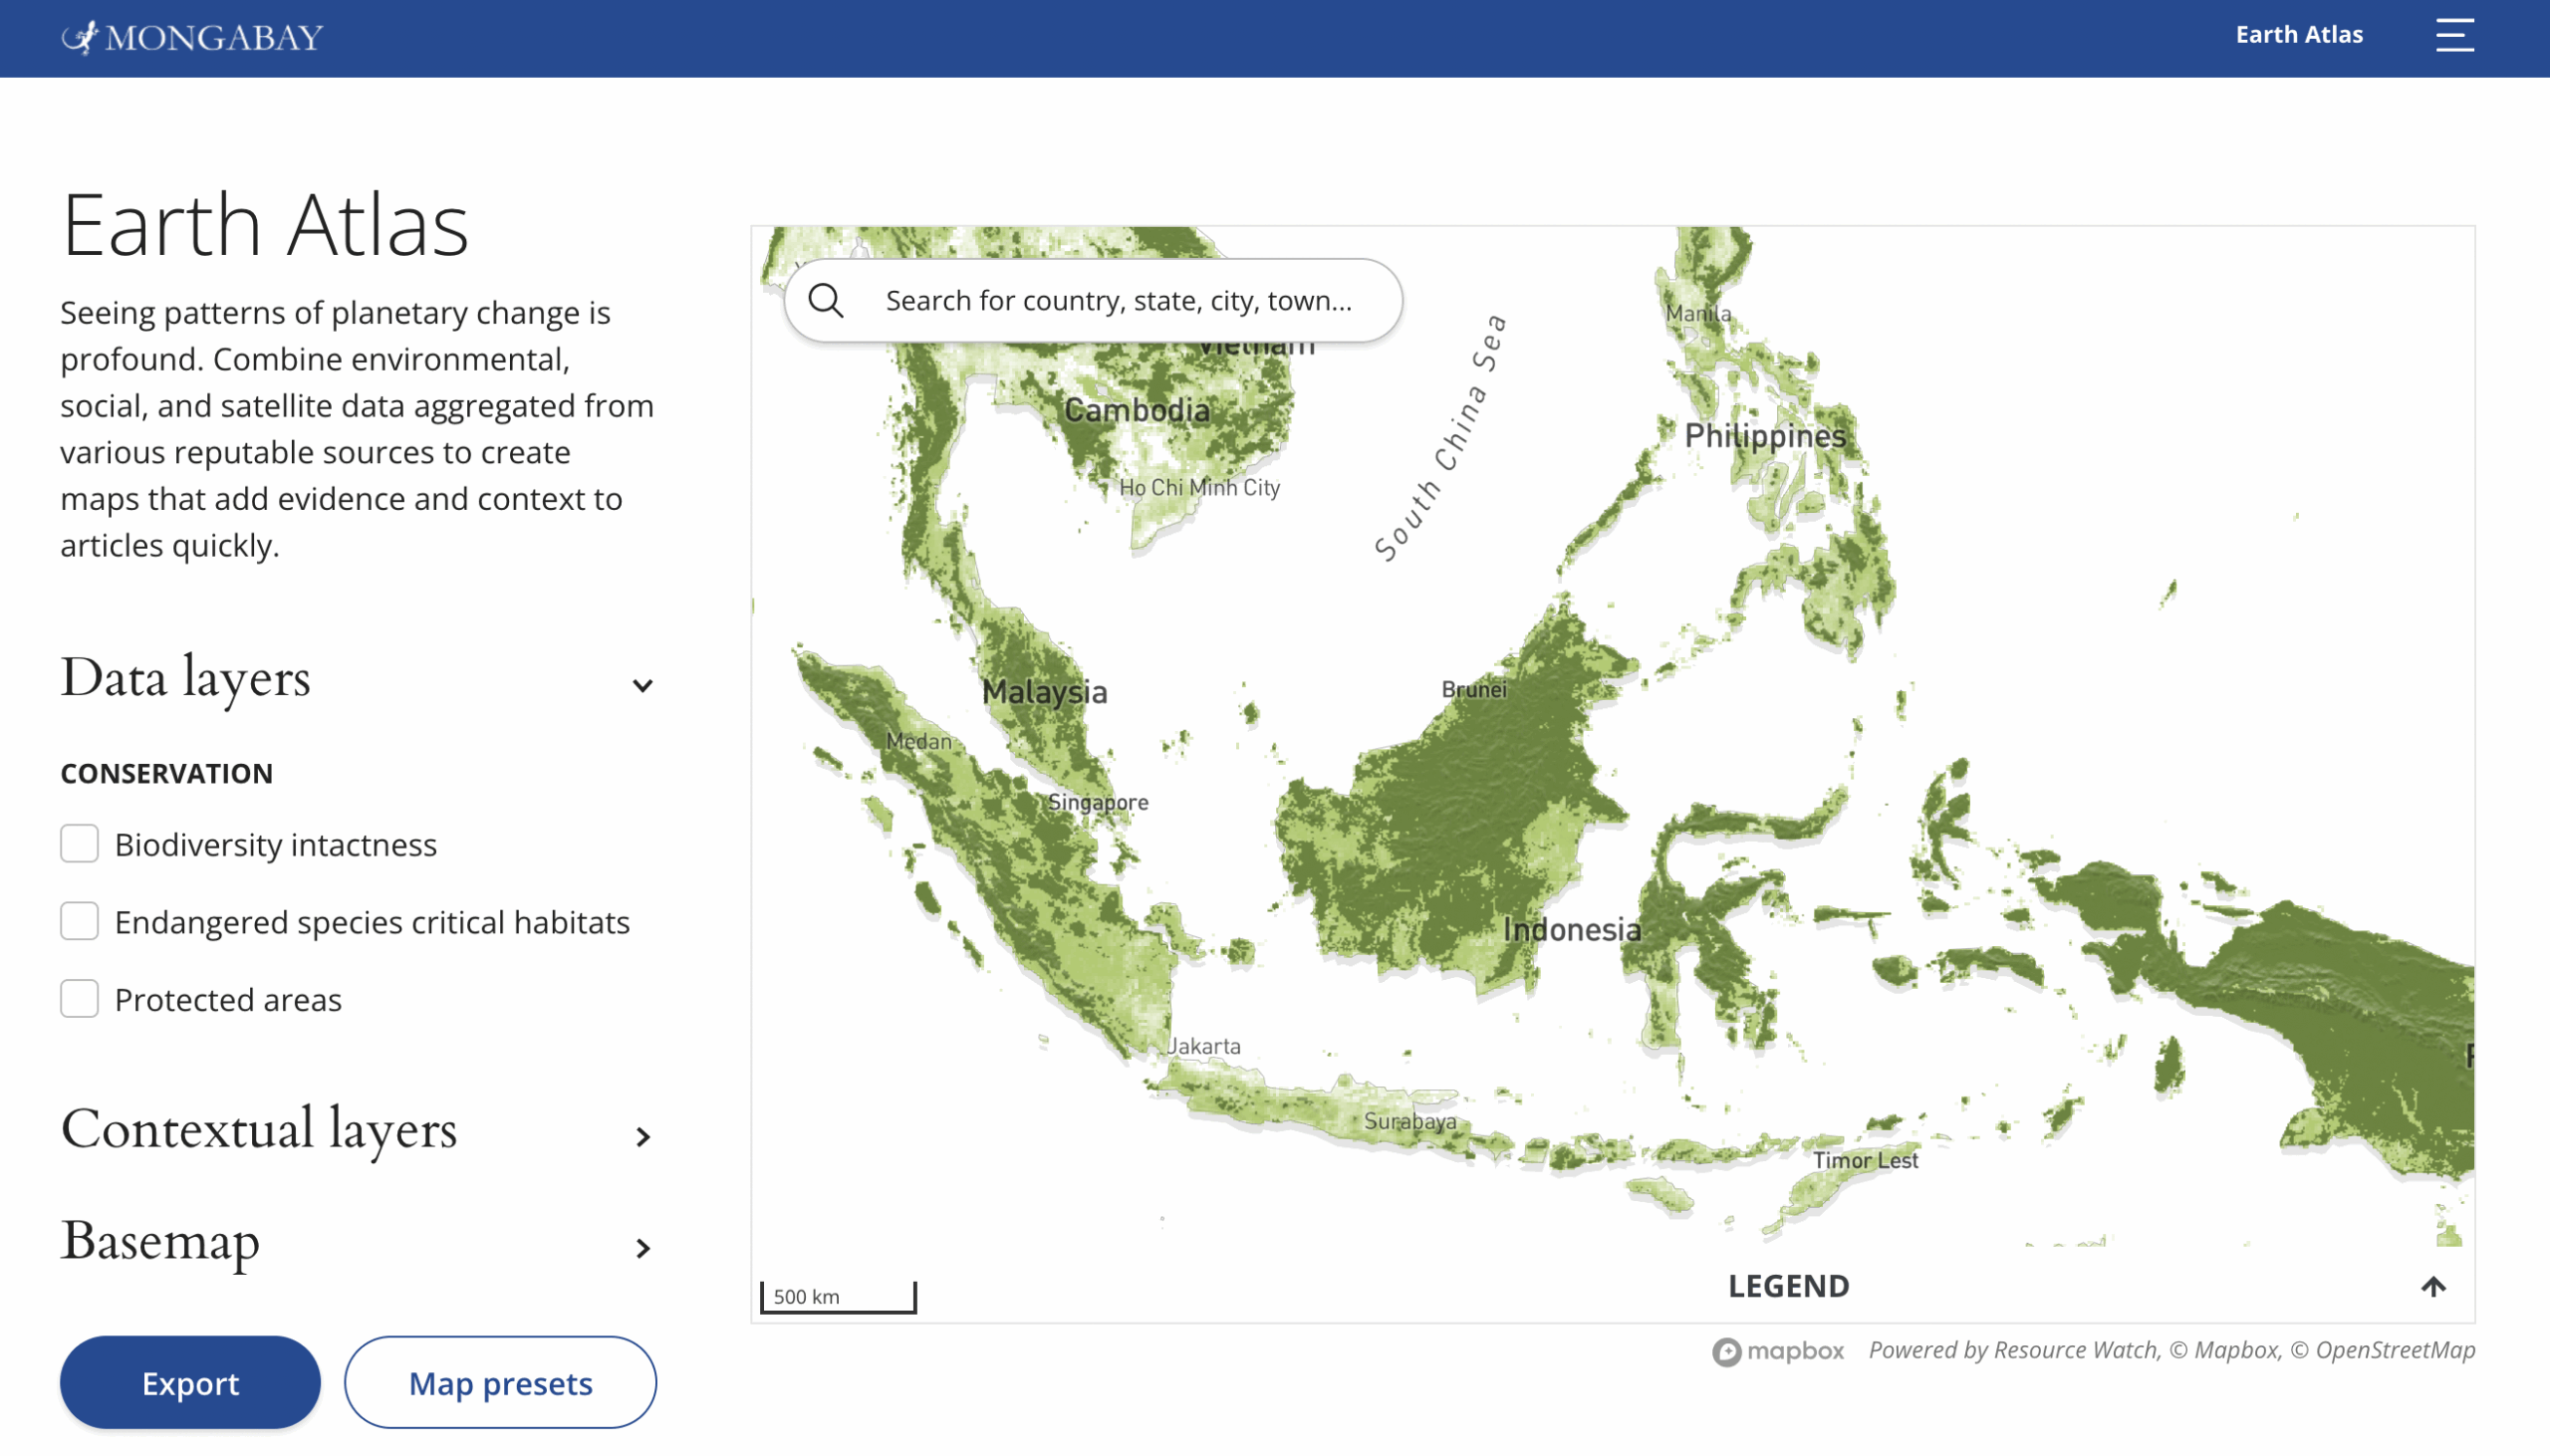2550x1456 pixels.
Task: Click the Indonesia label on the map
Action: (x=1571, y=930)
